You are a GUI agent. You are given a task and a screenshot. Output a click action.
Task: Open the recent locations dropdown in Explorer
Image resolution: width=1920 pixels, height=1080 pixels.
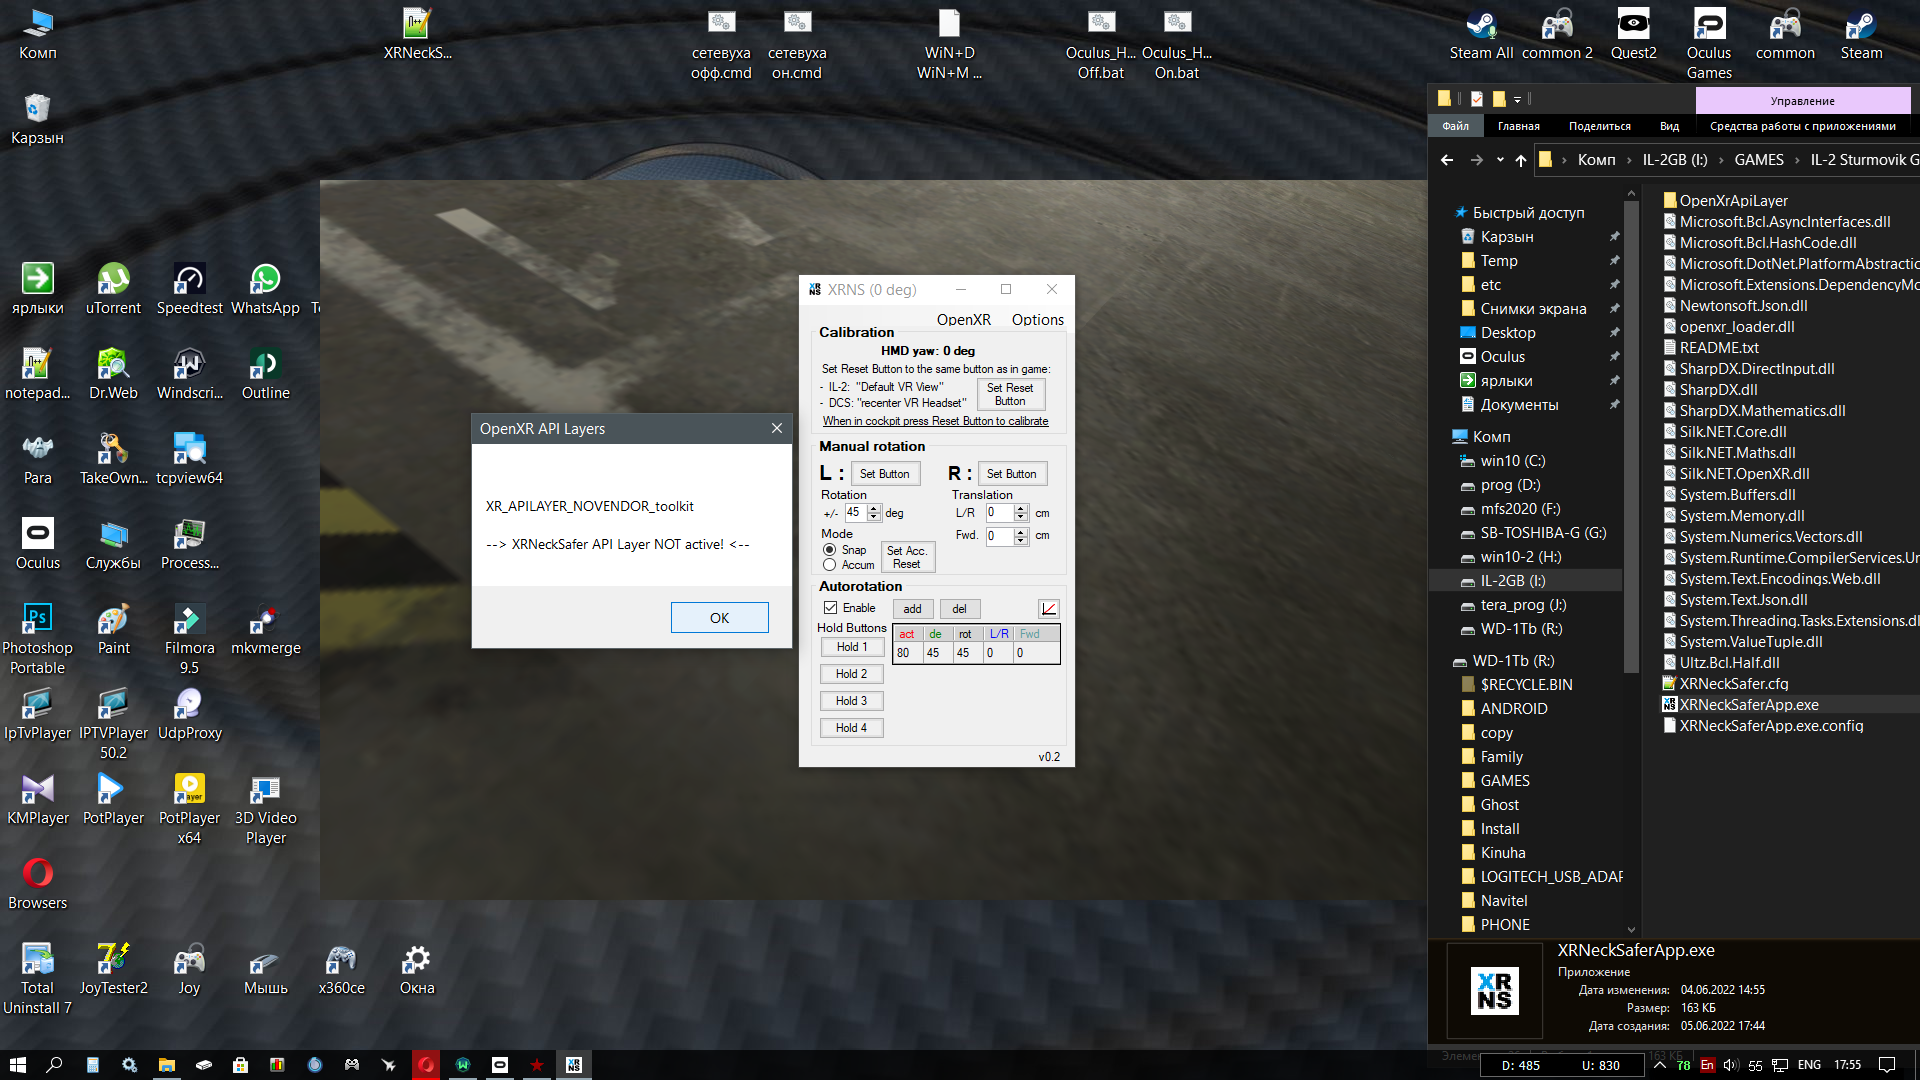(x=1499, y=160)
